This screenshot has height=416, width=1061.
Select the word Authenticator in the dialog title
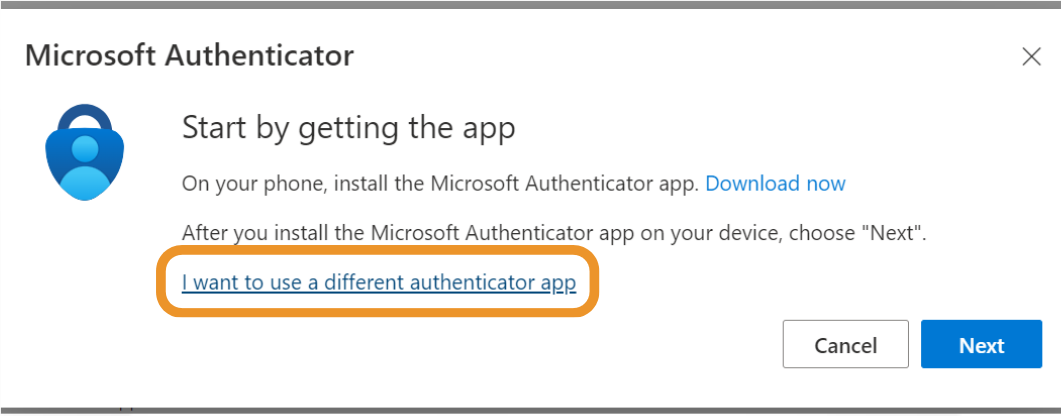coord(260,56)
